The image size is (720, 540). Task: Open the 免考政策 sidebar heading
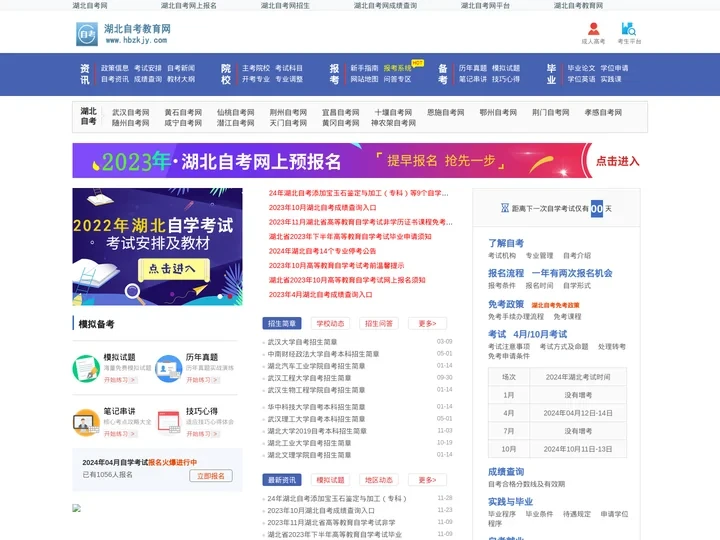pos(506,304)
